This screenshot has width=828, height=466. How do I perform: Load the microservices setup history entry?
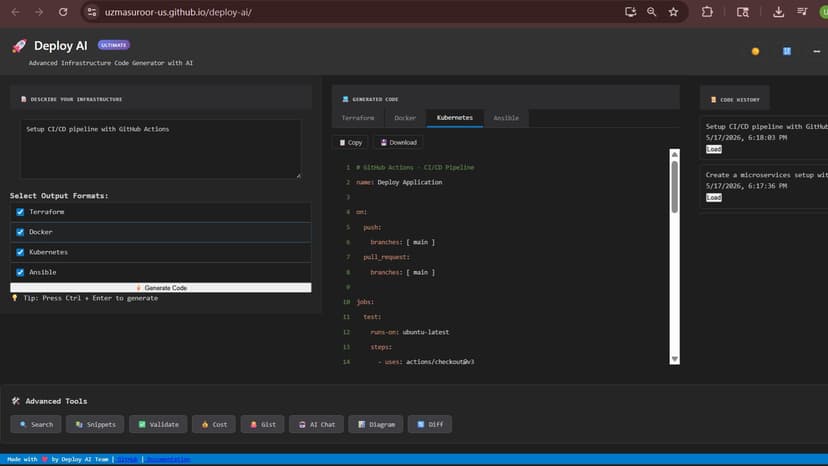(713, 198)
